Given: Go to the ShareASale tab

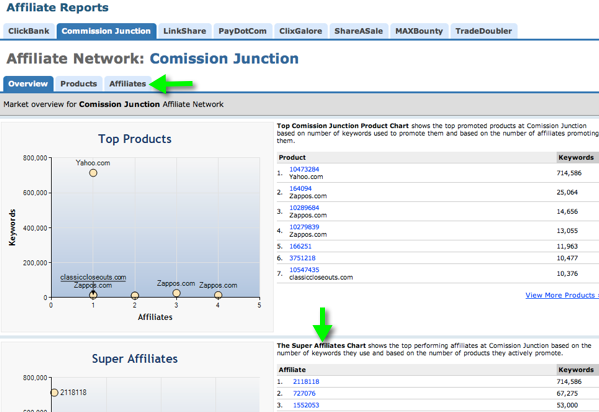Looking at the screenshot, I should tap(359, 31).
